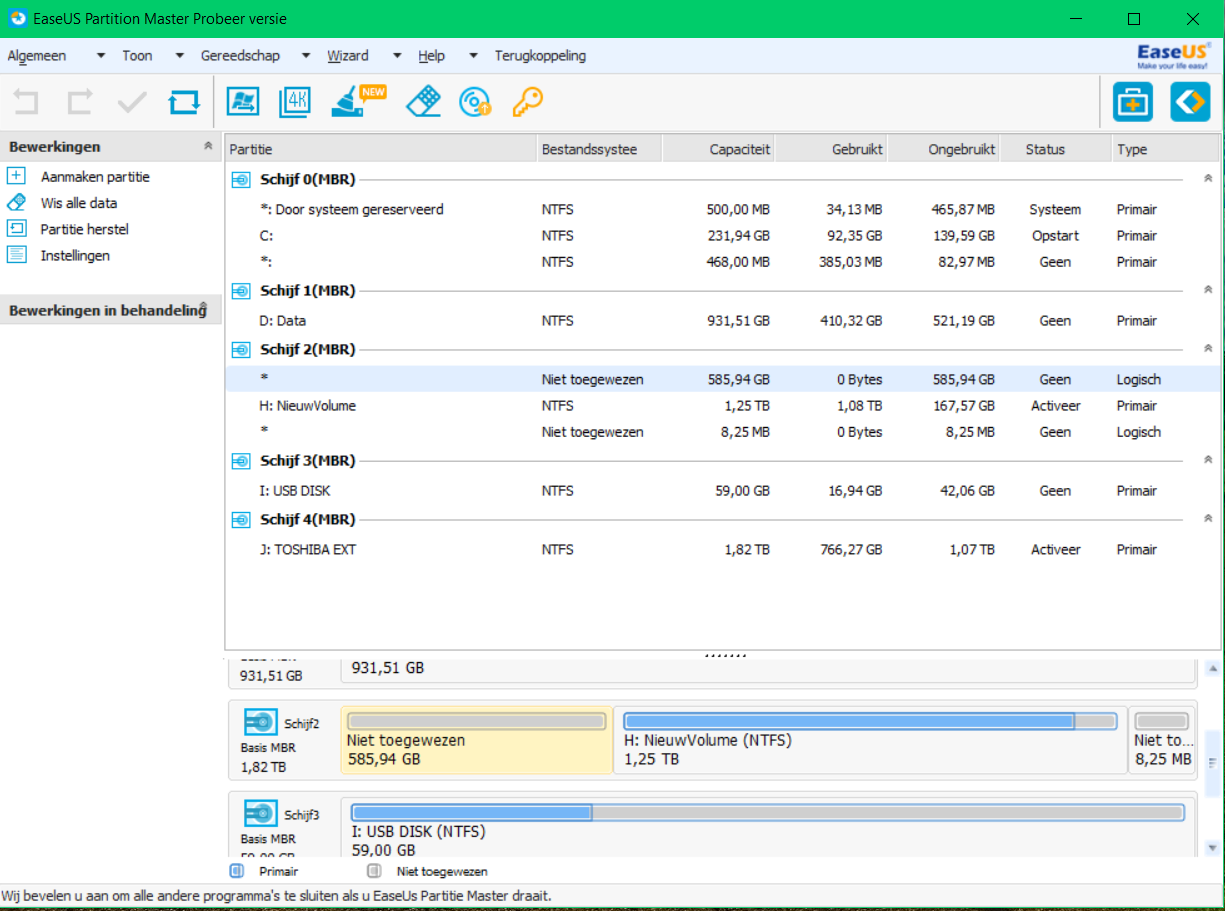Click the orange key activation icon

coord(527,102)
